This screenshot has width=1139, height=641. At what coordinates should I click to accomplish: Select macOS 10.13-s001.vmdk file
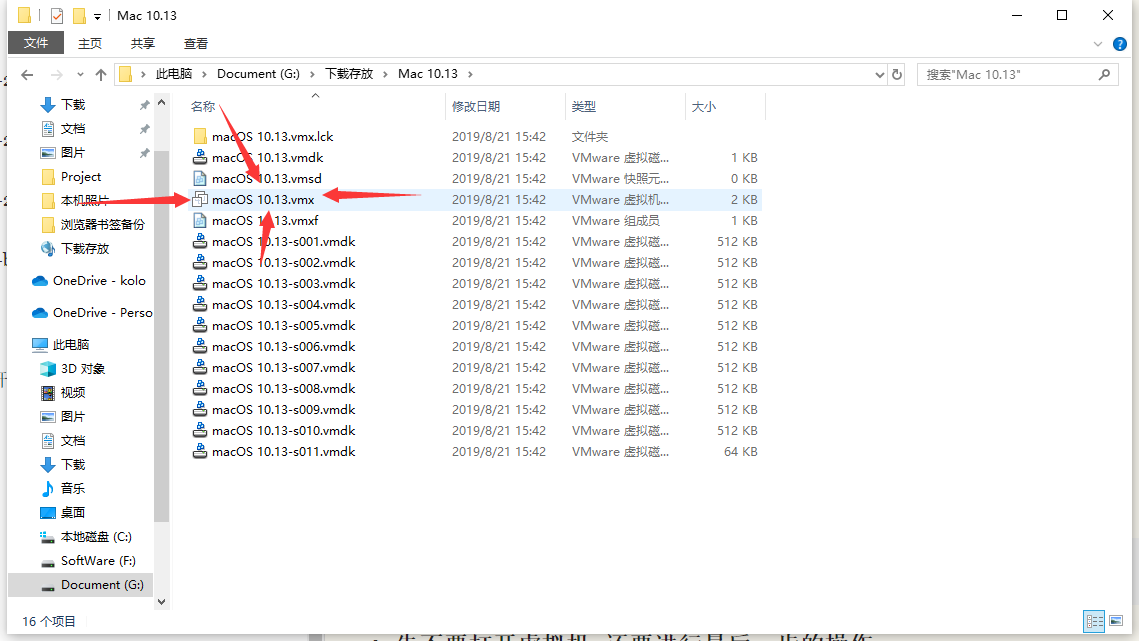(283, 242)
